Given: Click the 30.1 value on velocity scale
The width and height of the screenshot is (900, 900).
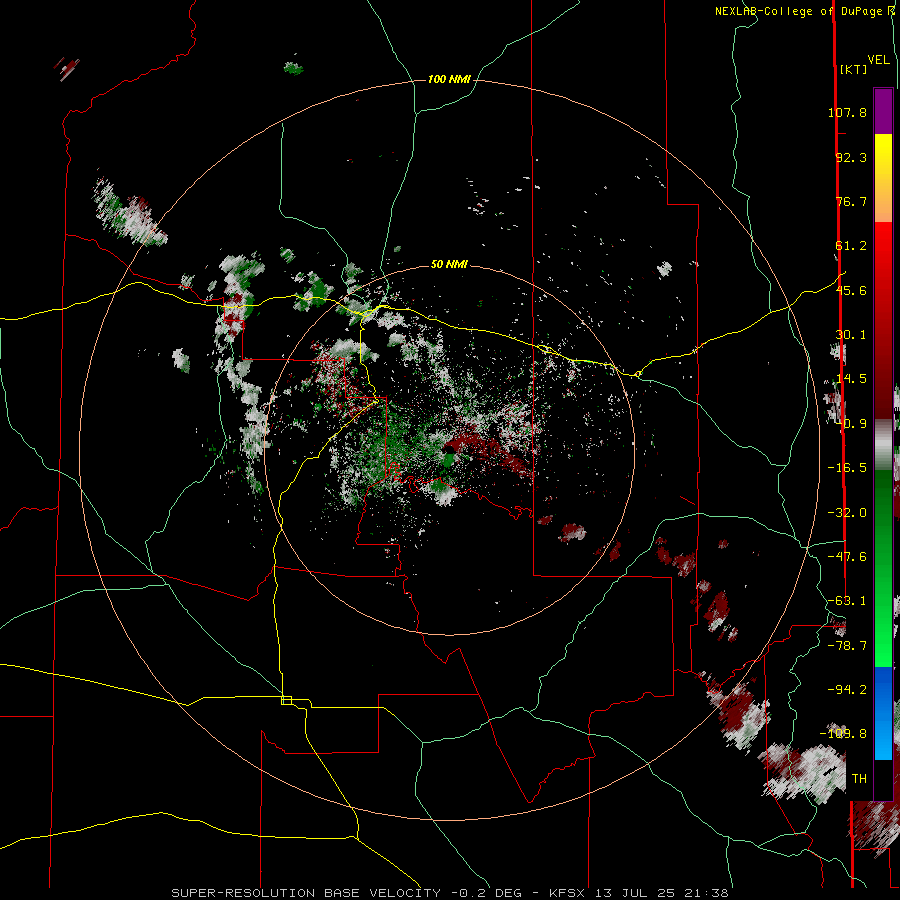Looking at the screenshot, I should click(x=851, y=335).
